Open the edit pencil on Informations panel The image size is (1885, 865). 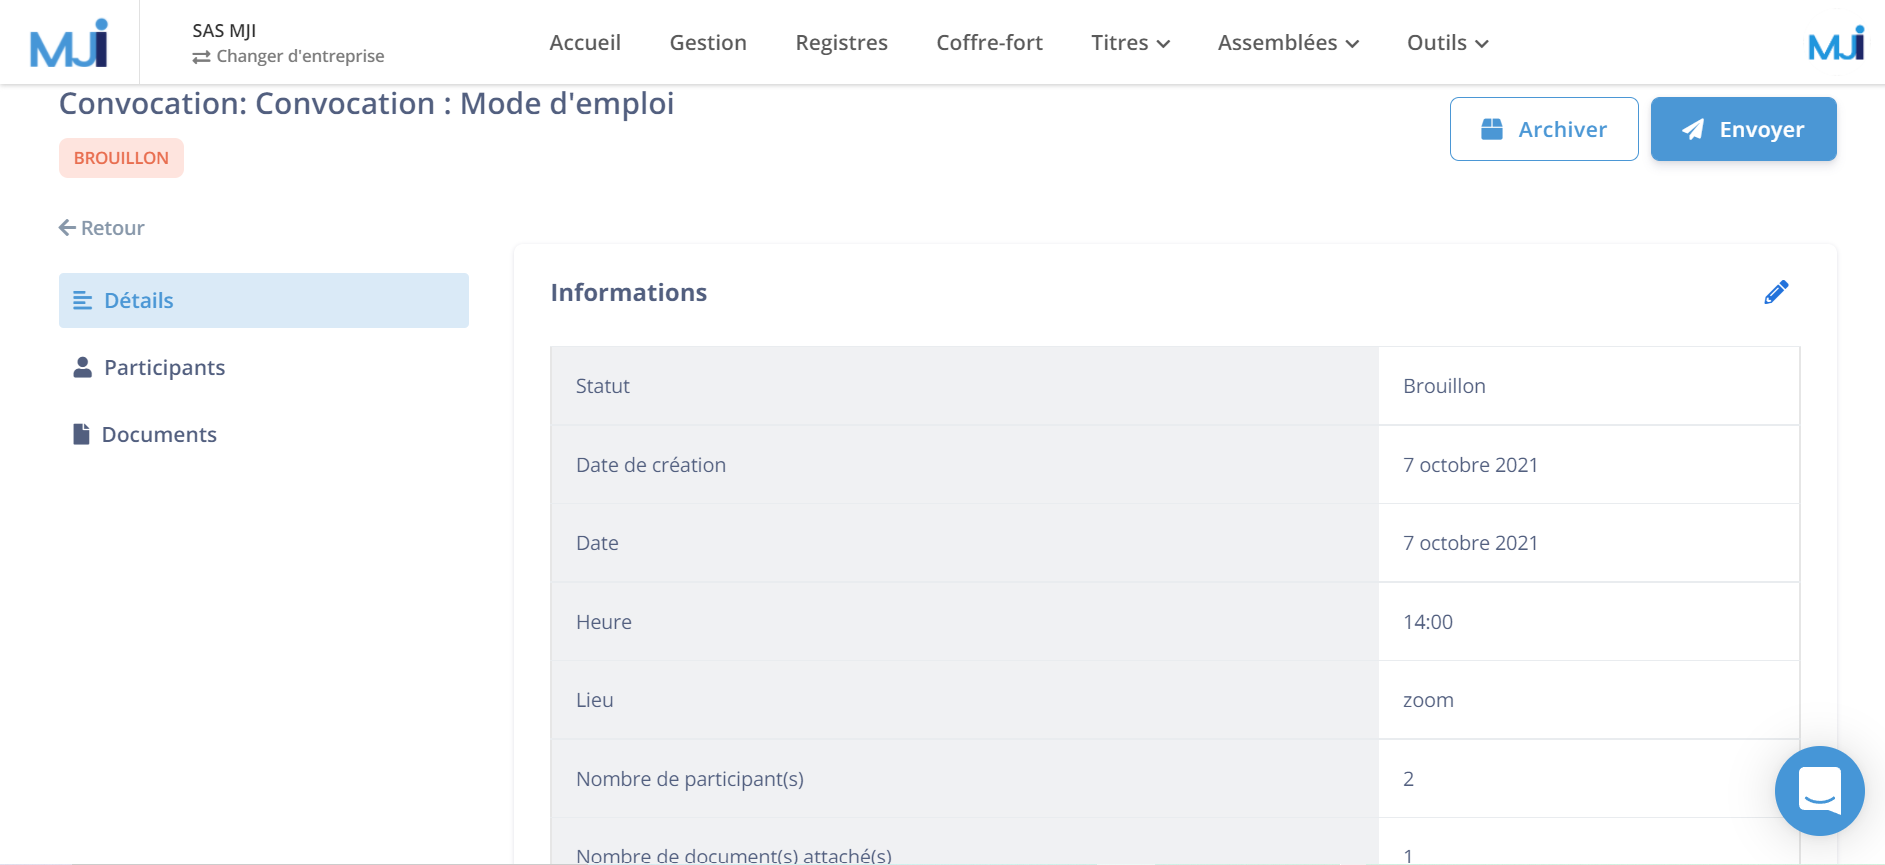1776,292
